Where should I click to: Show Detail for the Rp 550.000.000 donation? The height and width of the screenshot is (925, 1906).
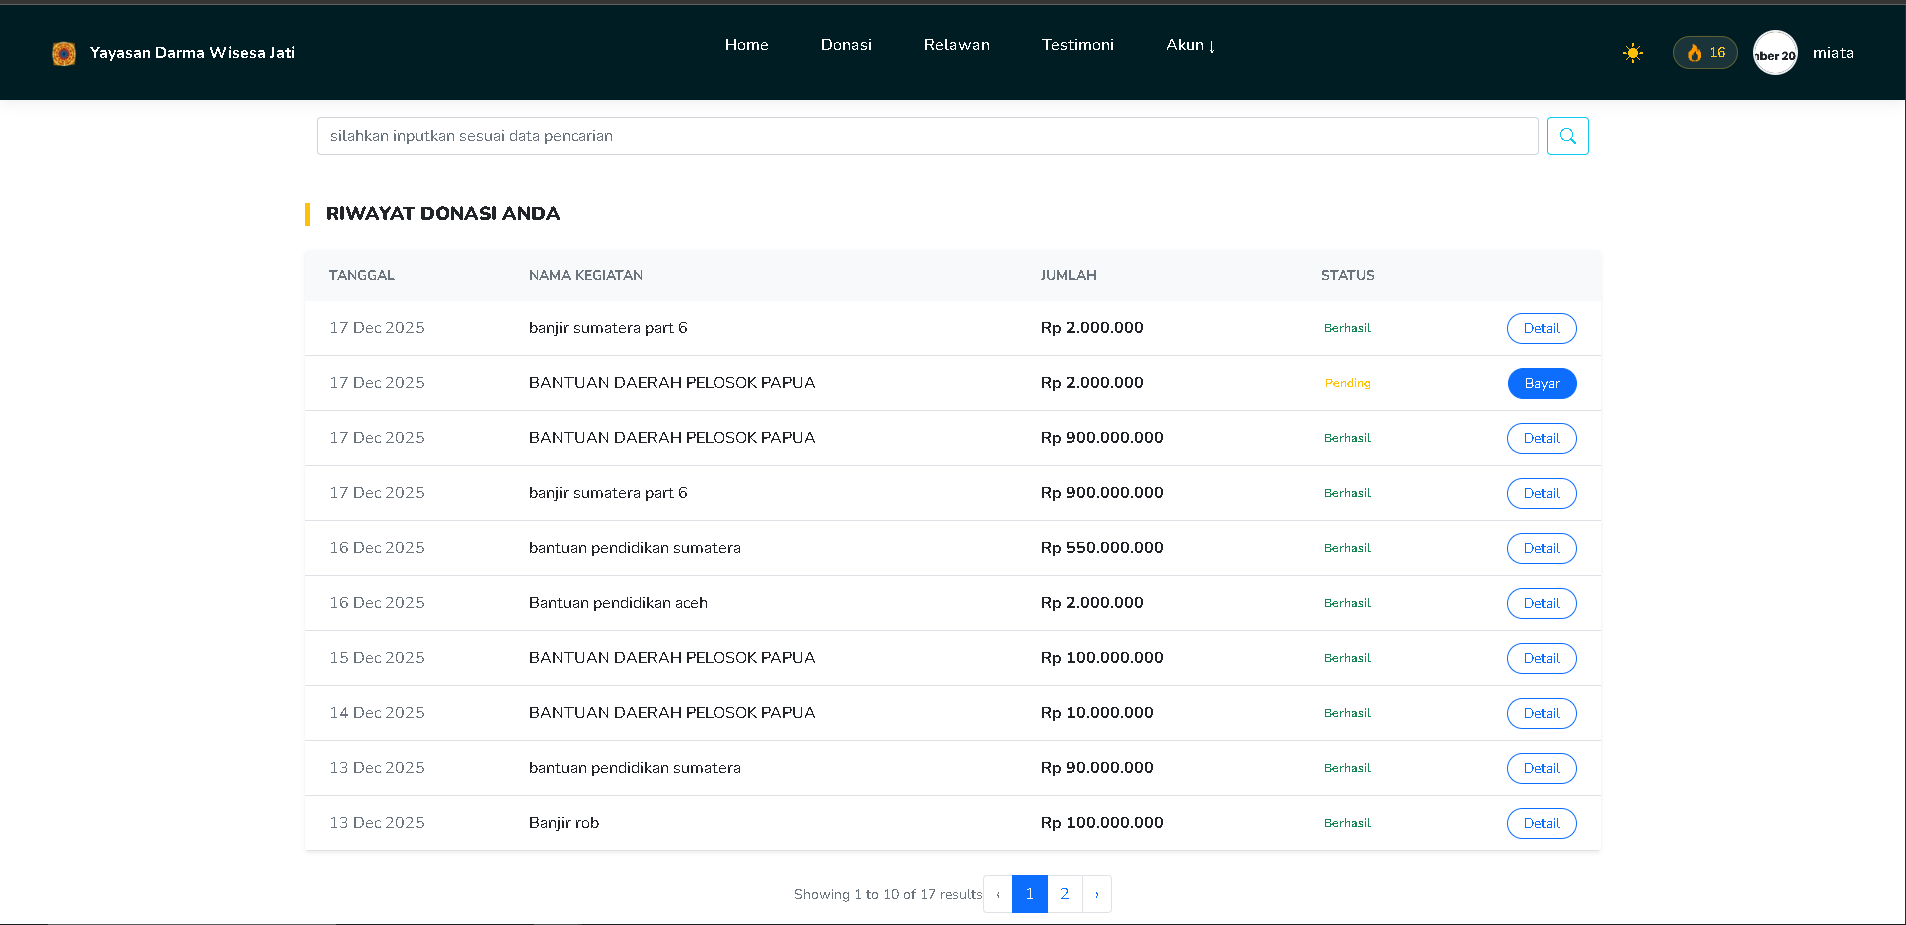click(1541, 548)
